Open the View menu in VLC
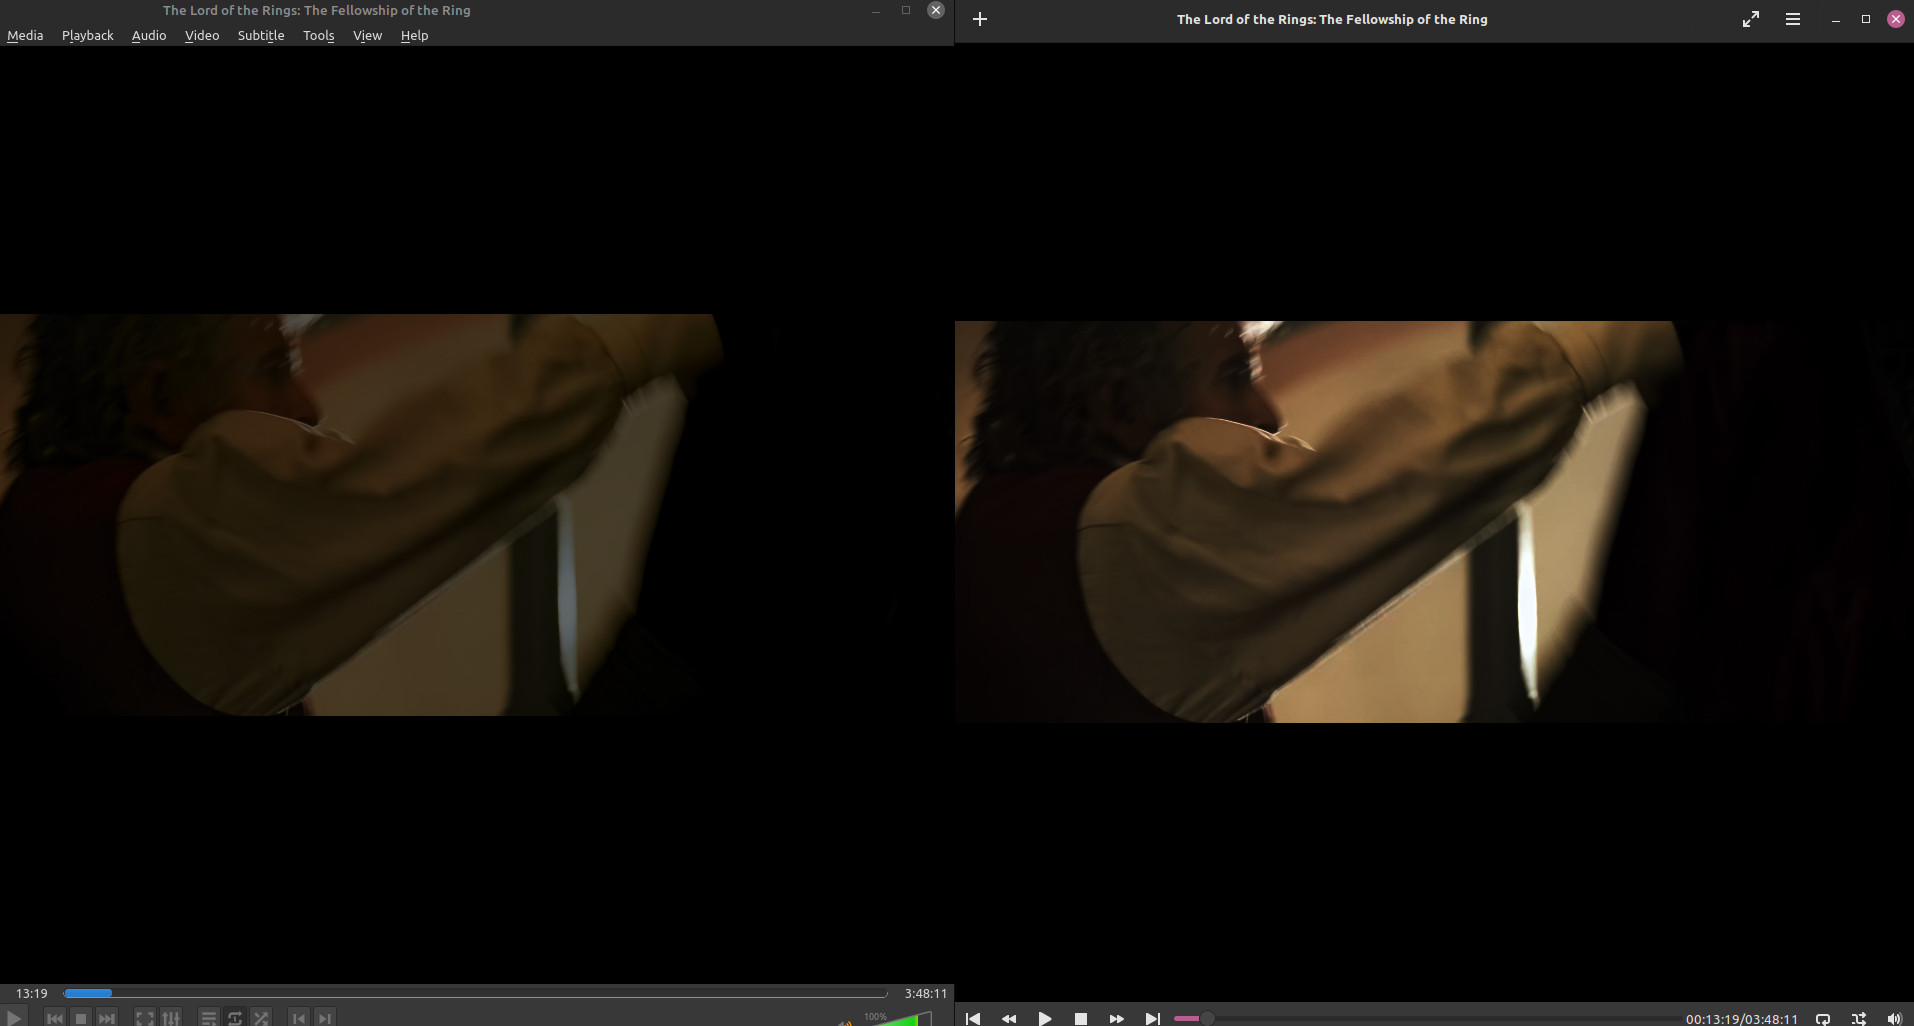Screen dimensions: 1914x1026 [x=367, y=35]
